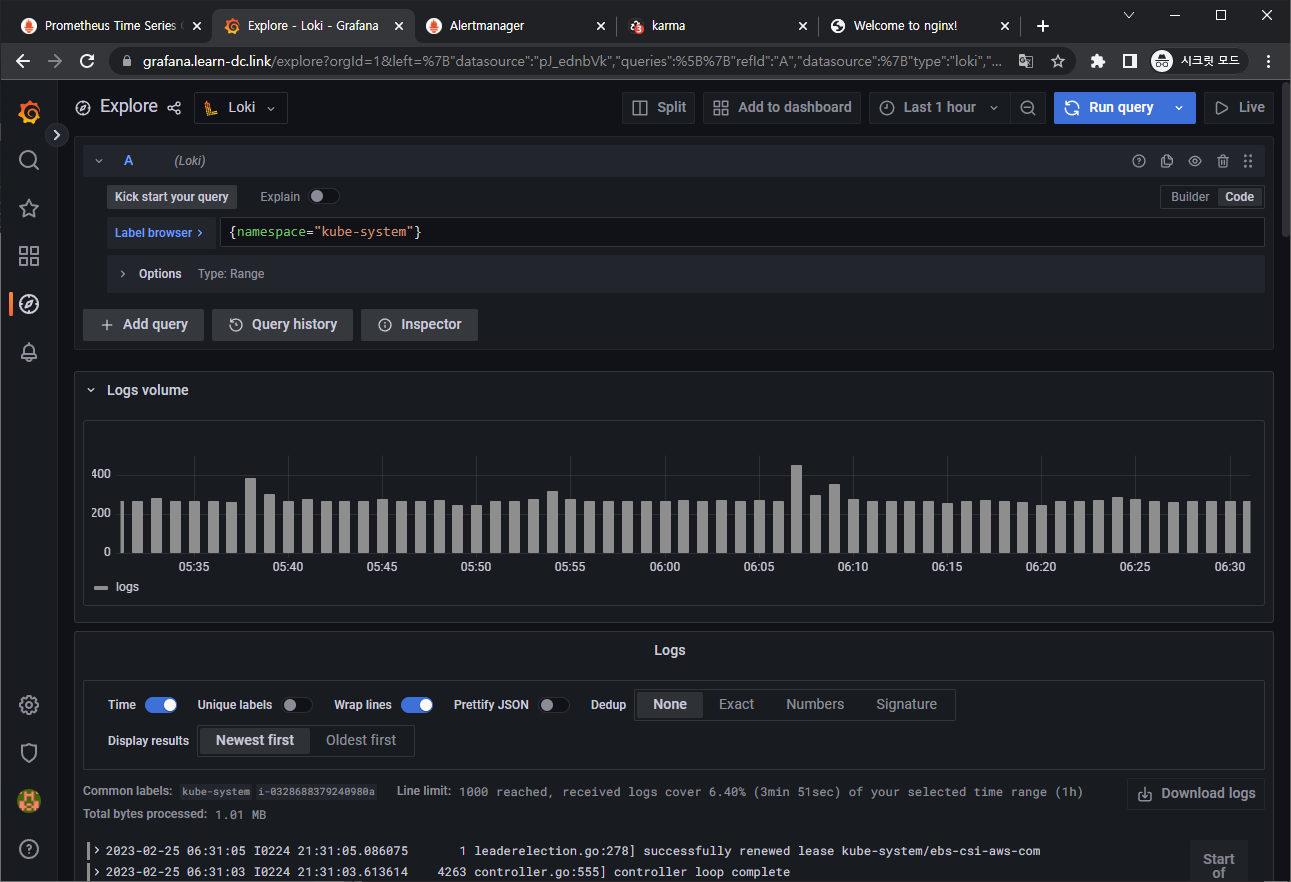1291x882 pixels.
Task: Share Explore link via share icon
Action: point(174,108)
